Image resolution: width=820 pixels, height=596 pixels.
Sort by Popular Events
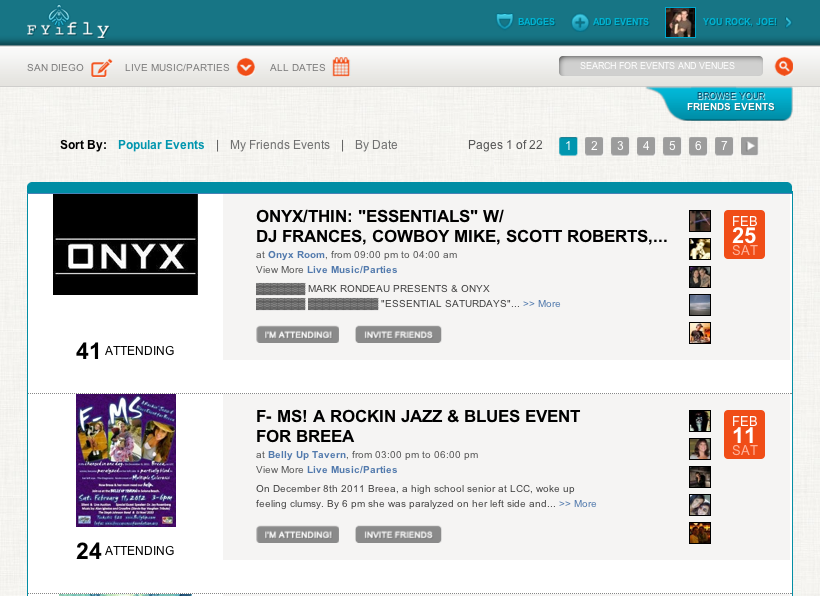coord(161,145)
